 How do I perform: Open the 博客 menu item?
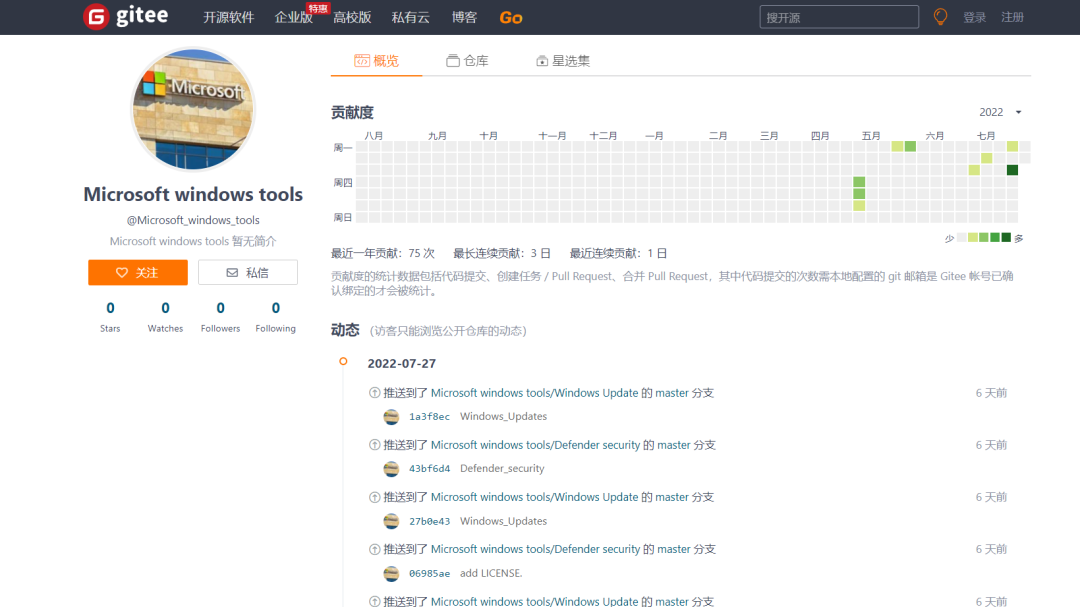(x=464, y=17)
